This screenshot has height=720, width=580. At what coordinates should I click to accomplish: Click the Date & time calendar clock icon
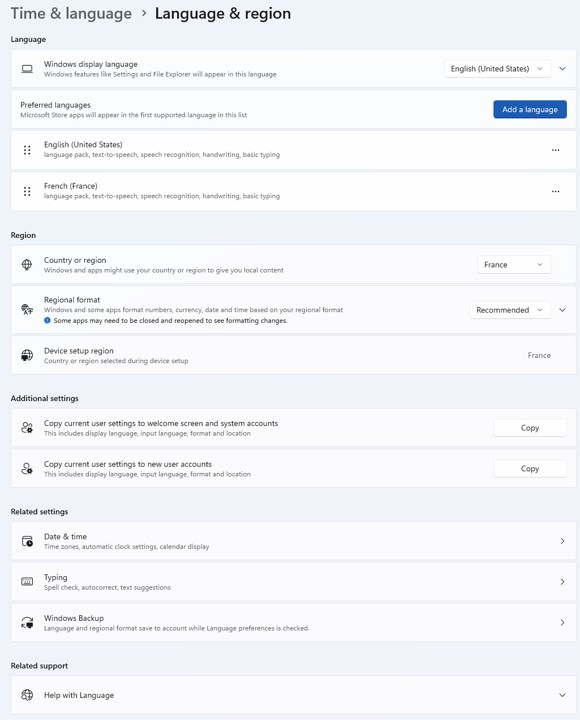click(x=27, y=541)
